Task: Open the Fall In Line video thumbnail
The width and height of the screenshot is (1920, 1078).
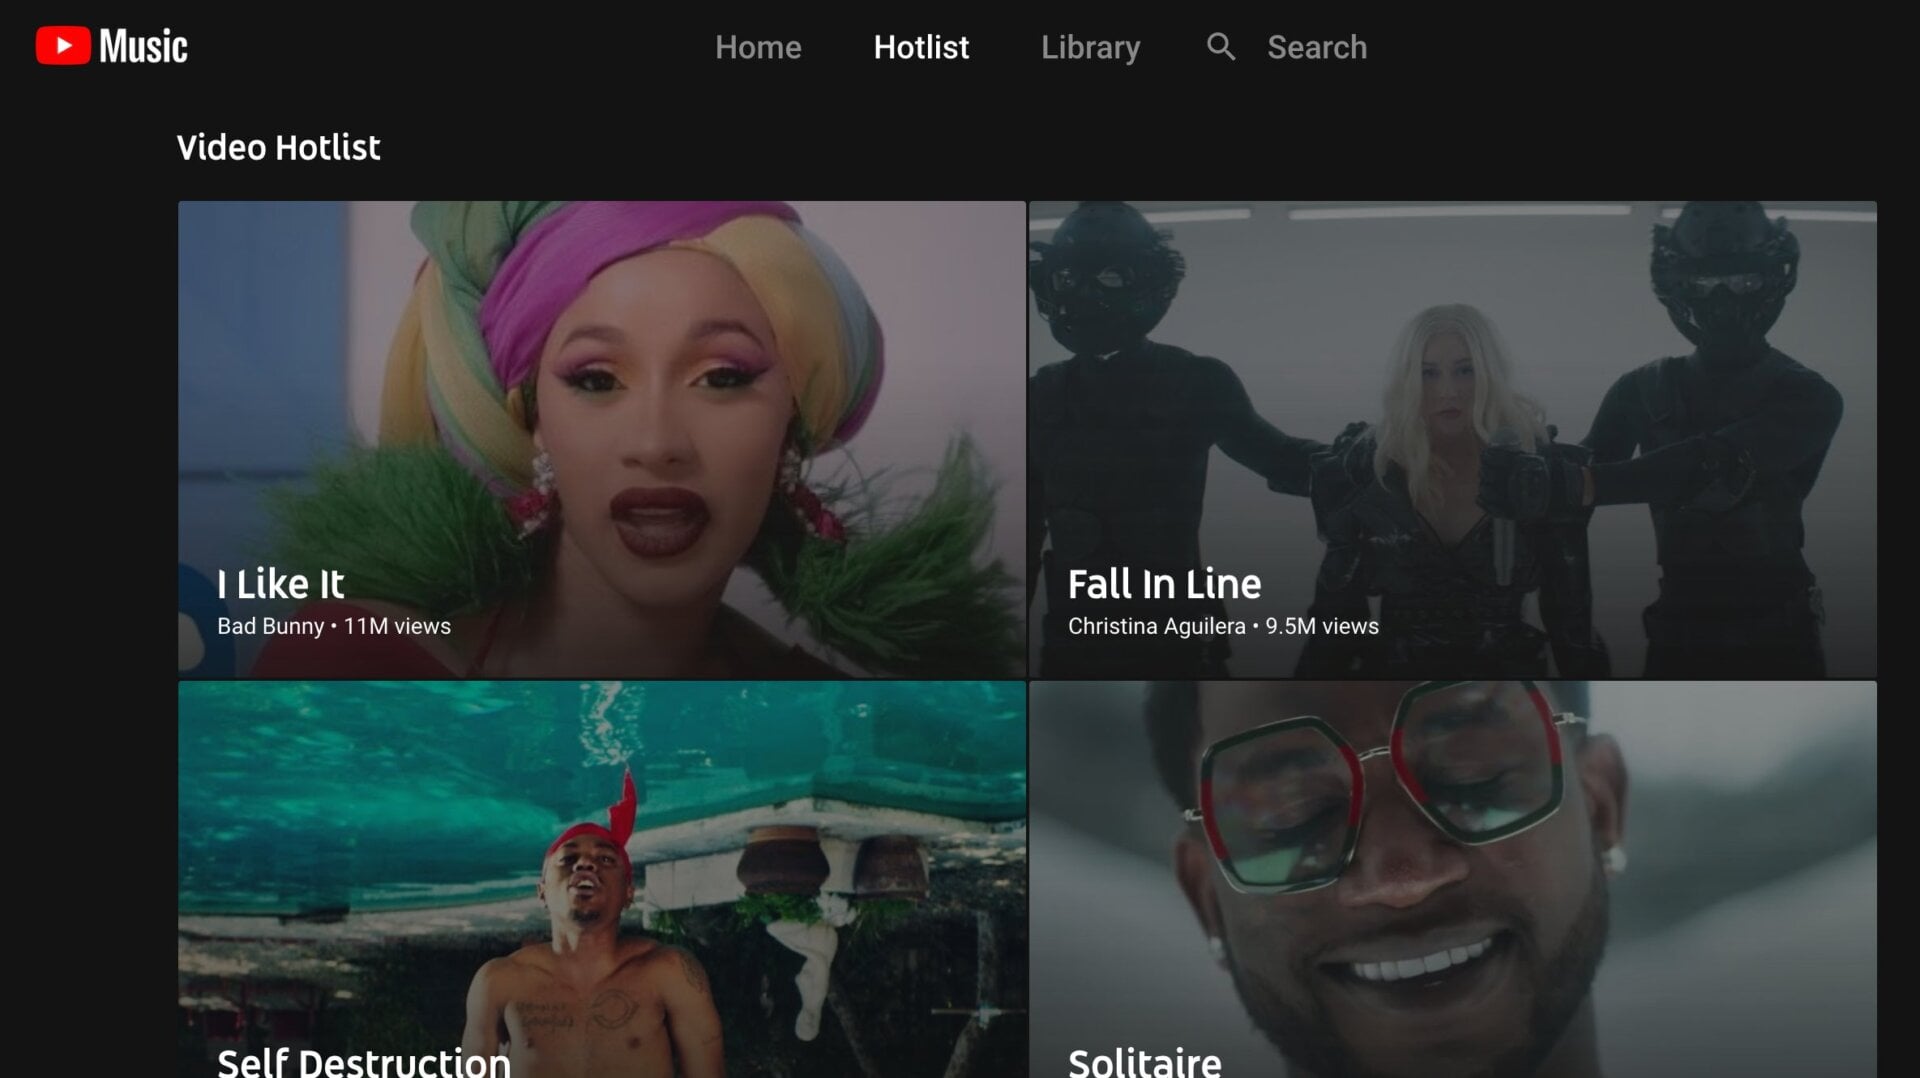Action: tap(1452, 400)
